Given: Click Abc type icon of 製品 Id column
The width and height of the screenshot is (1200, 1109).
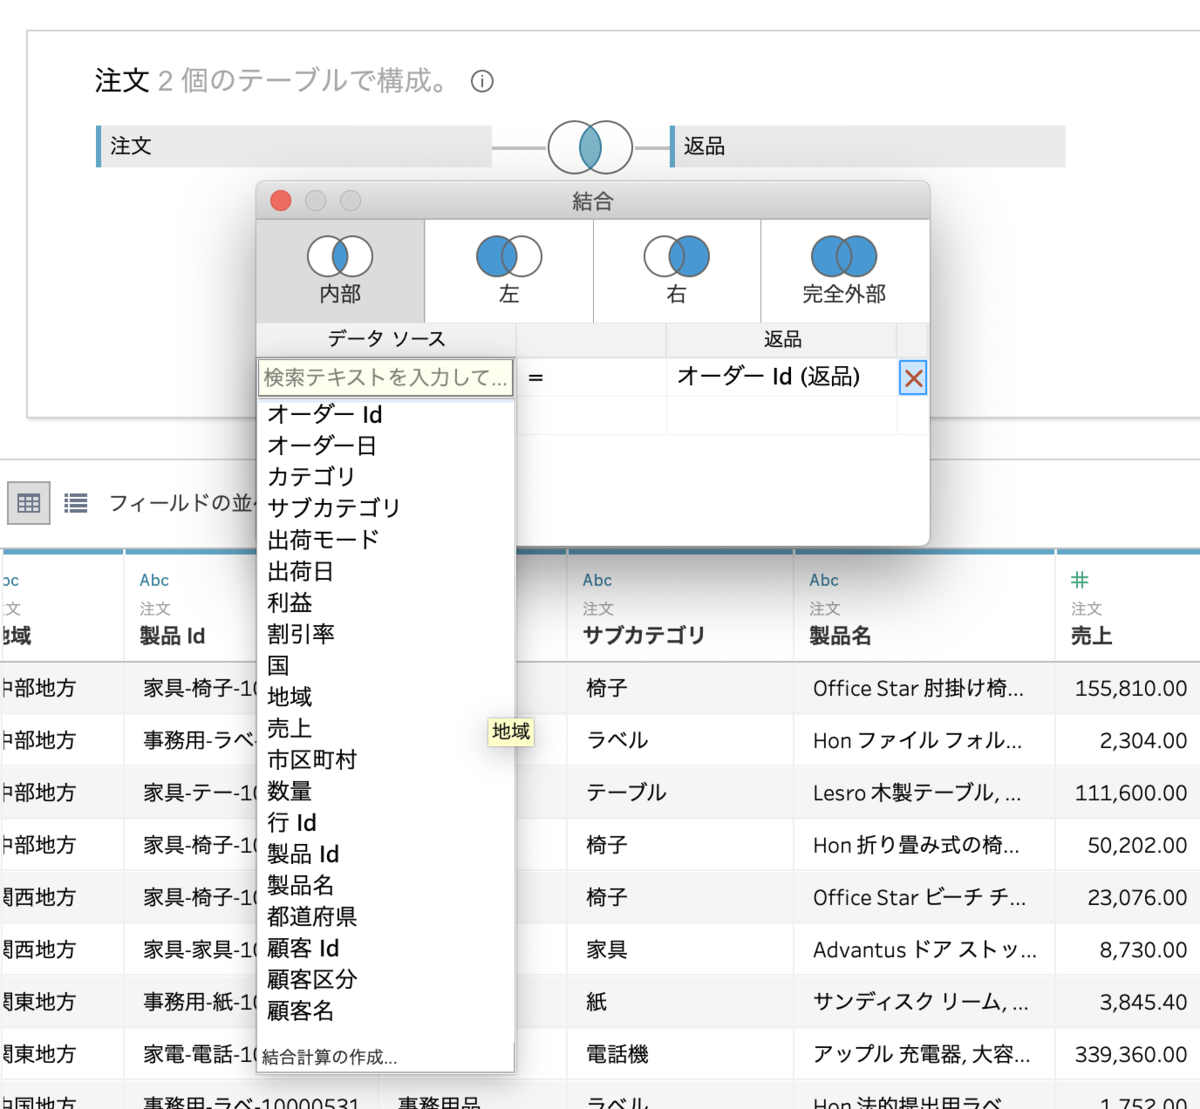Looking at the screenshot, I should click(x=154, y=580).
